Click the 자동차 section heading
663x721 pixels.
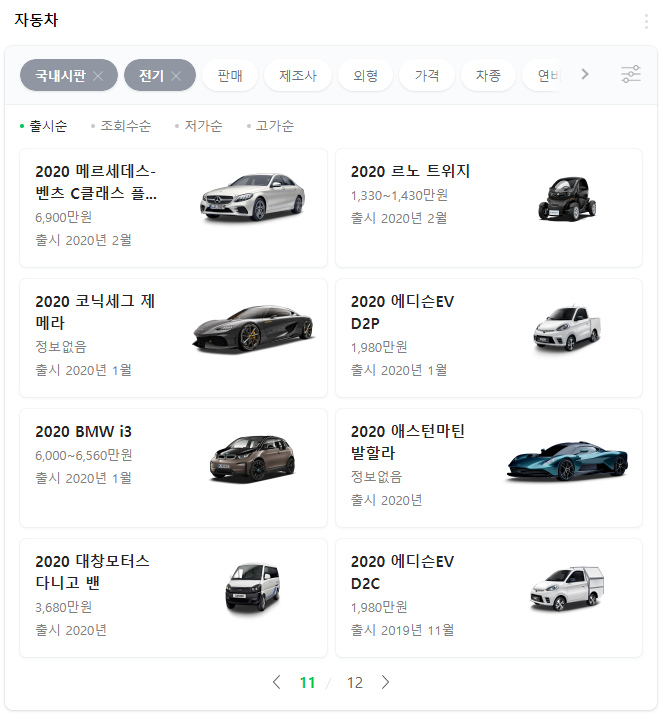[36, 20]
